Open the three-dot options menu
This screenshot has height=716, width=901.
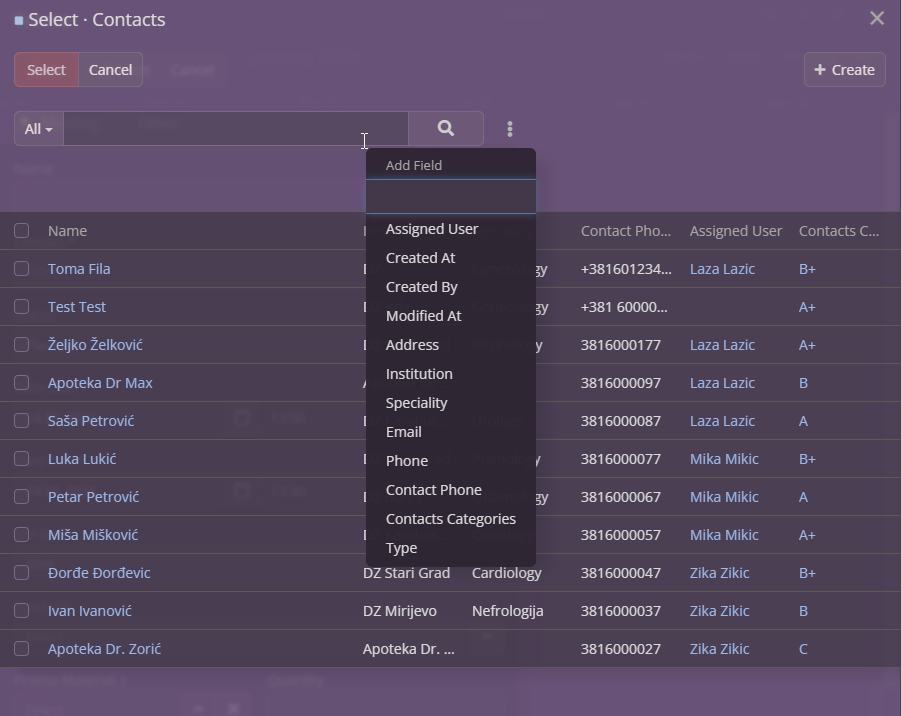click(x=510, y=129)
